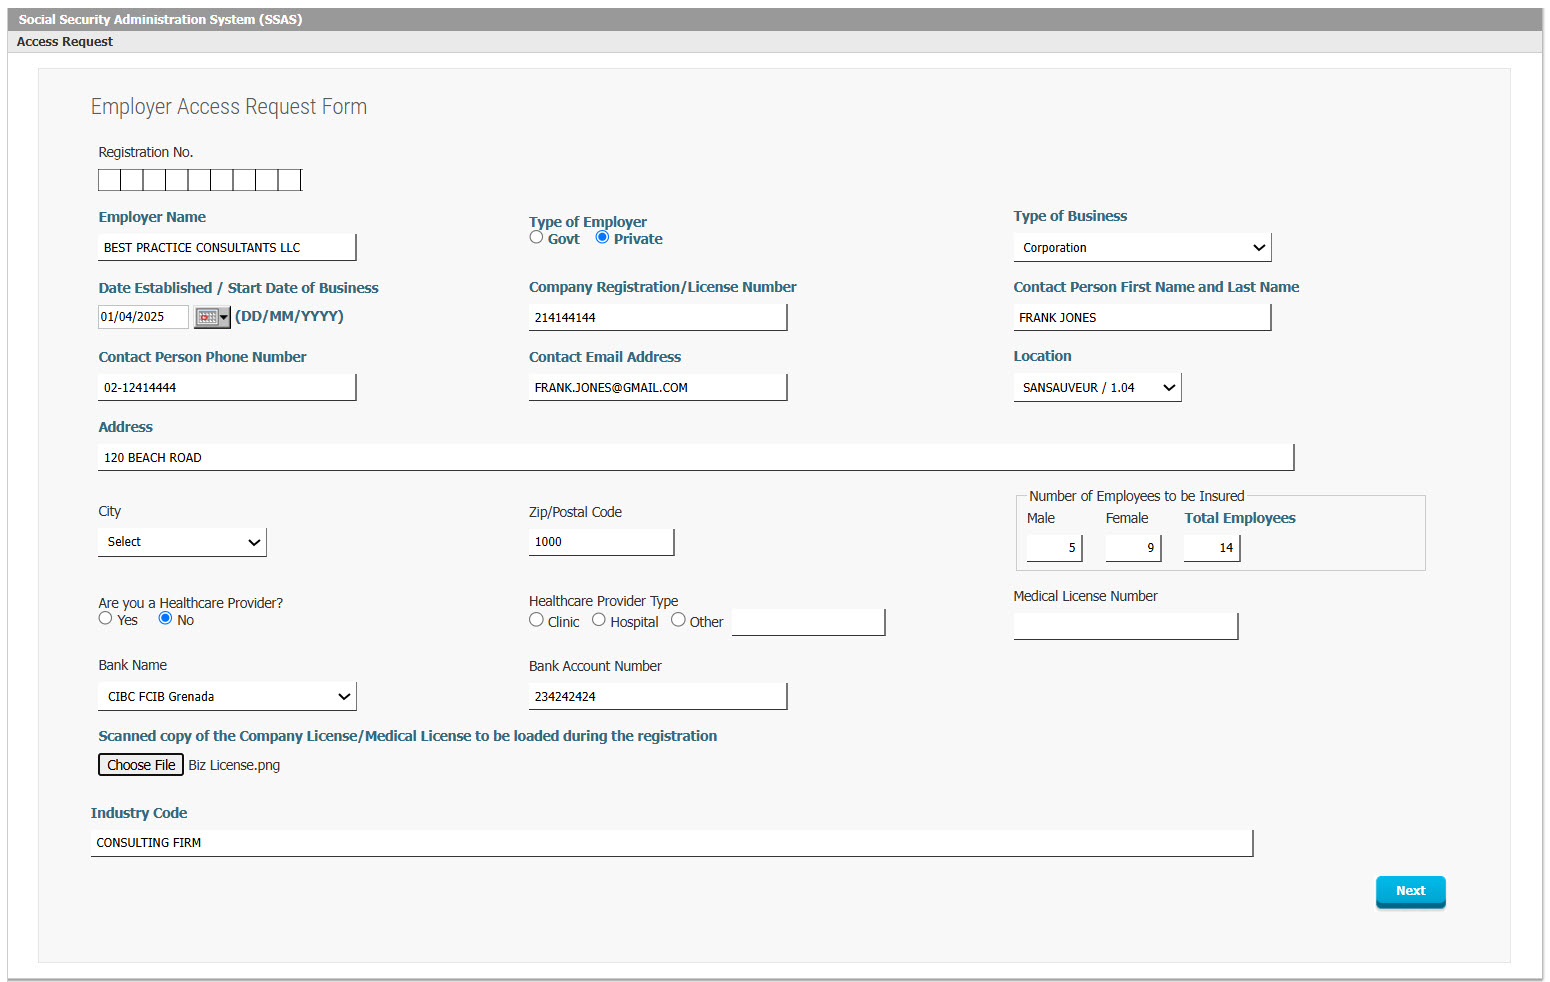
Task: Open the Type of Business dropdown
Action: pyautogui.click(x=1142, y=247)
